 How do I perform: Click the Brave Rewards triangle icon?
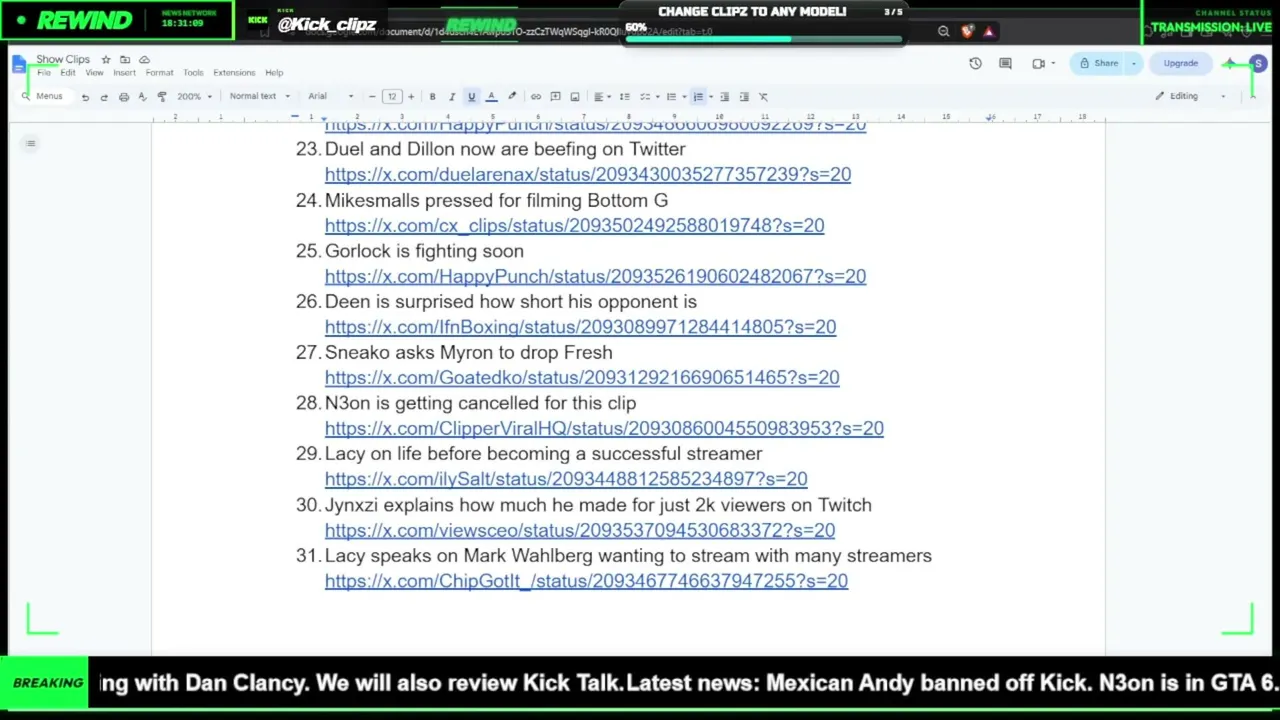click(x=989, y=31)
